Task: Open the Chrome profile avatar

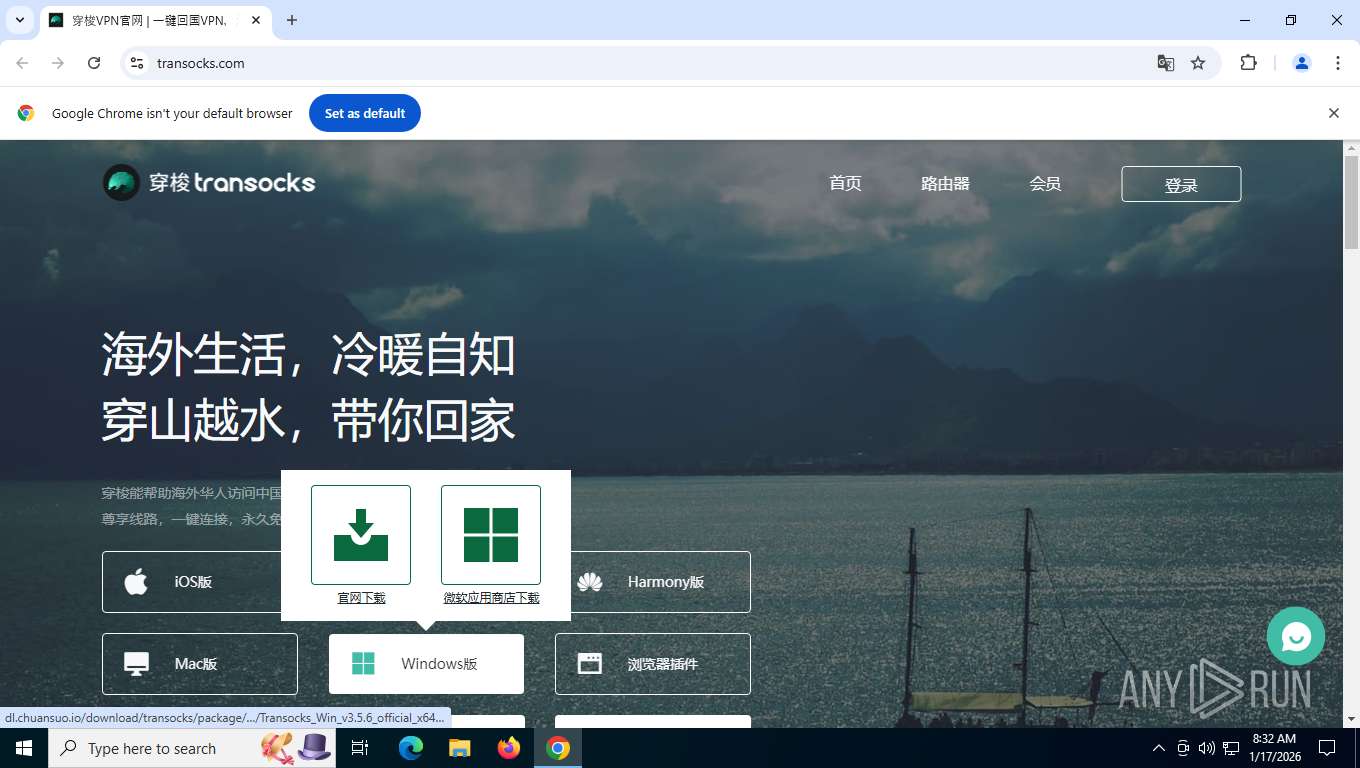Action: point(1302,63)
